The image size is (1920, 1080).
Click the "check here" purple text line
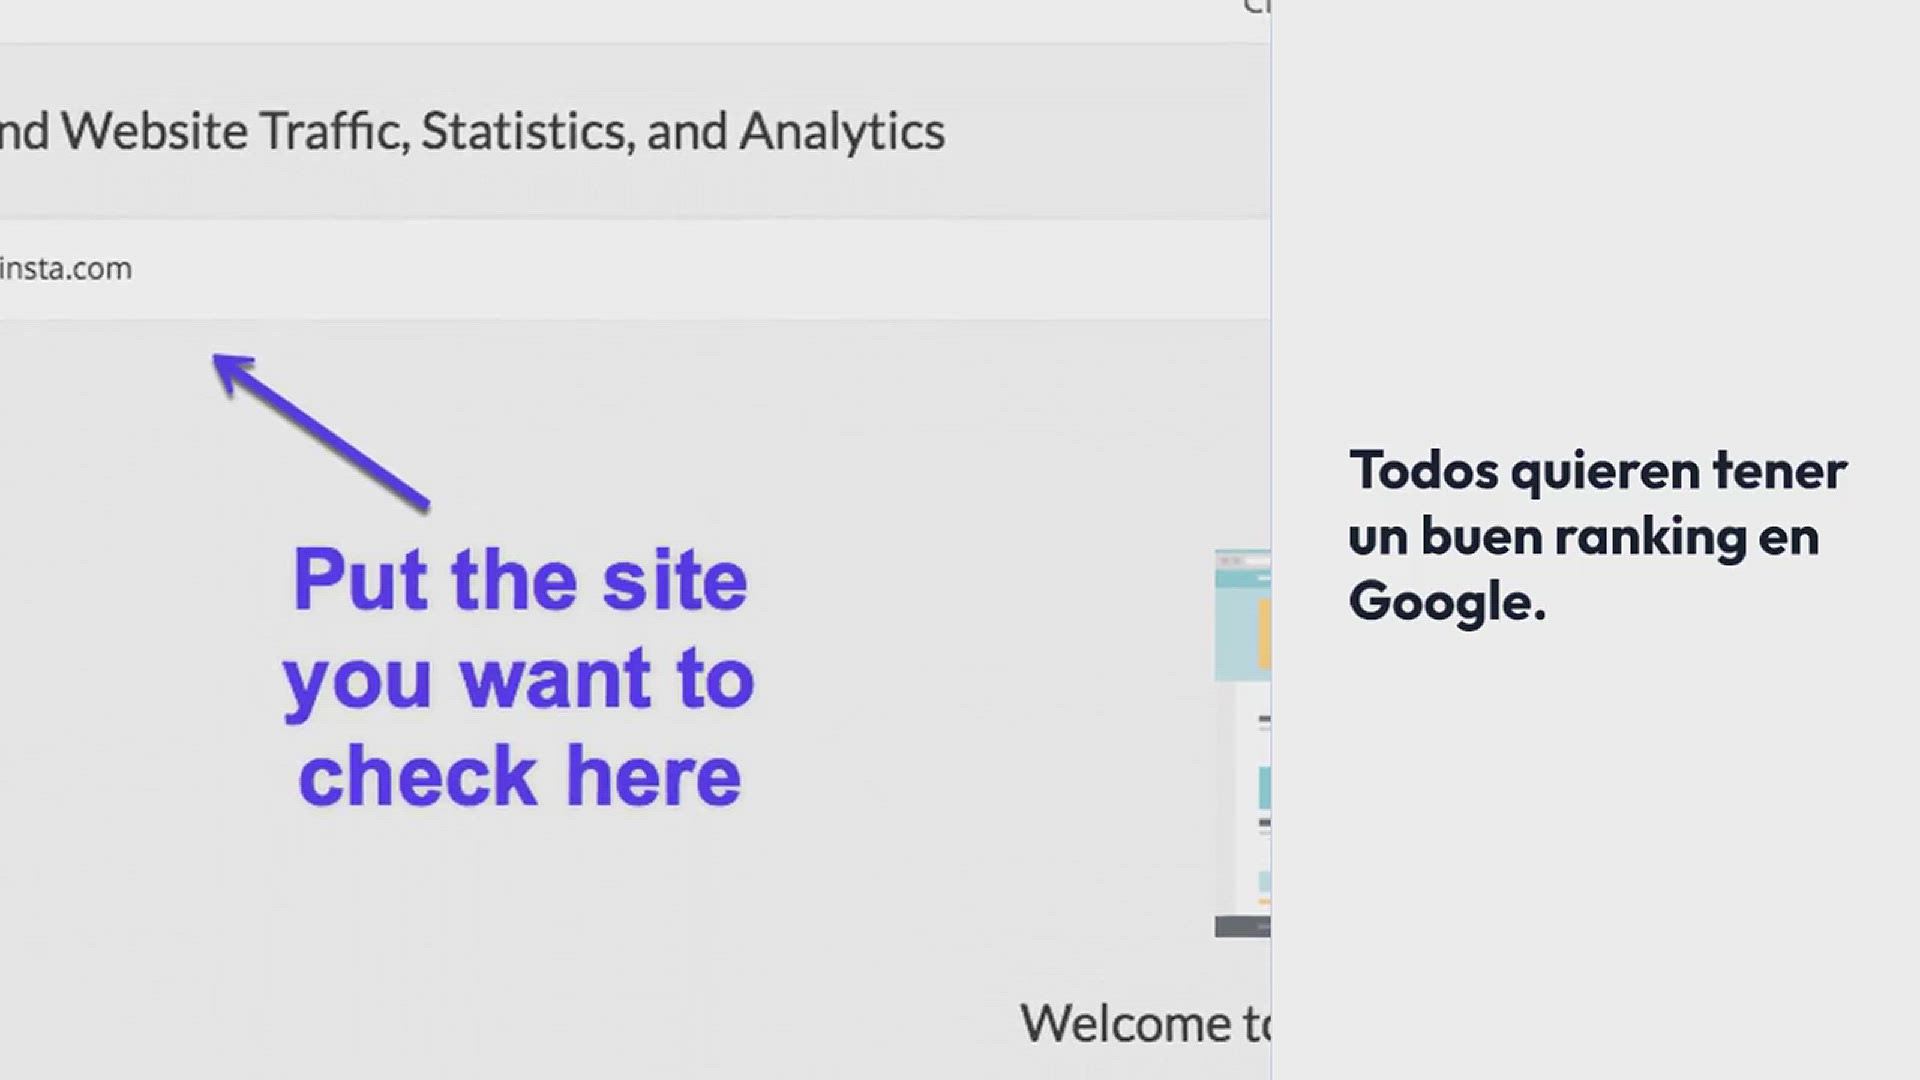[x=520, y=776]
